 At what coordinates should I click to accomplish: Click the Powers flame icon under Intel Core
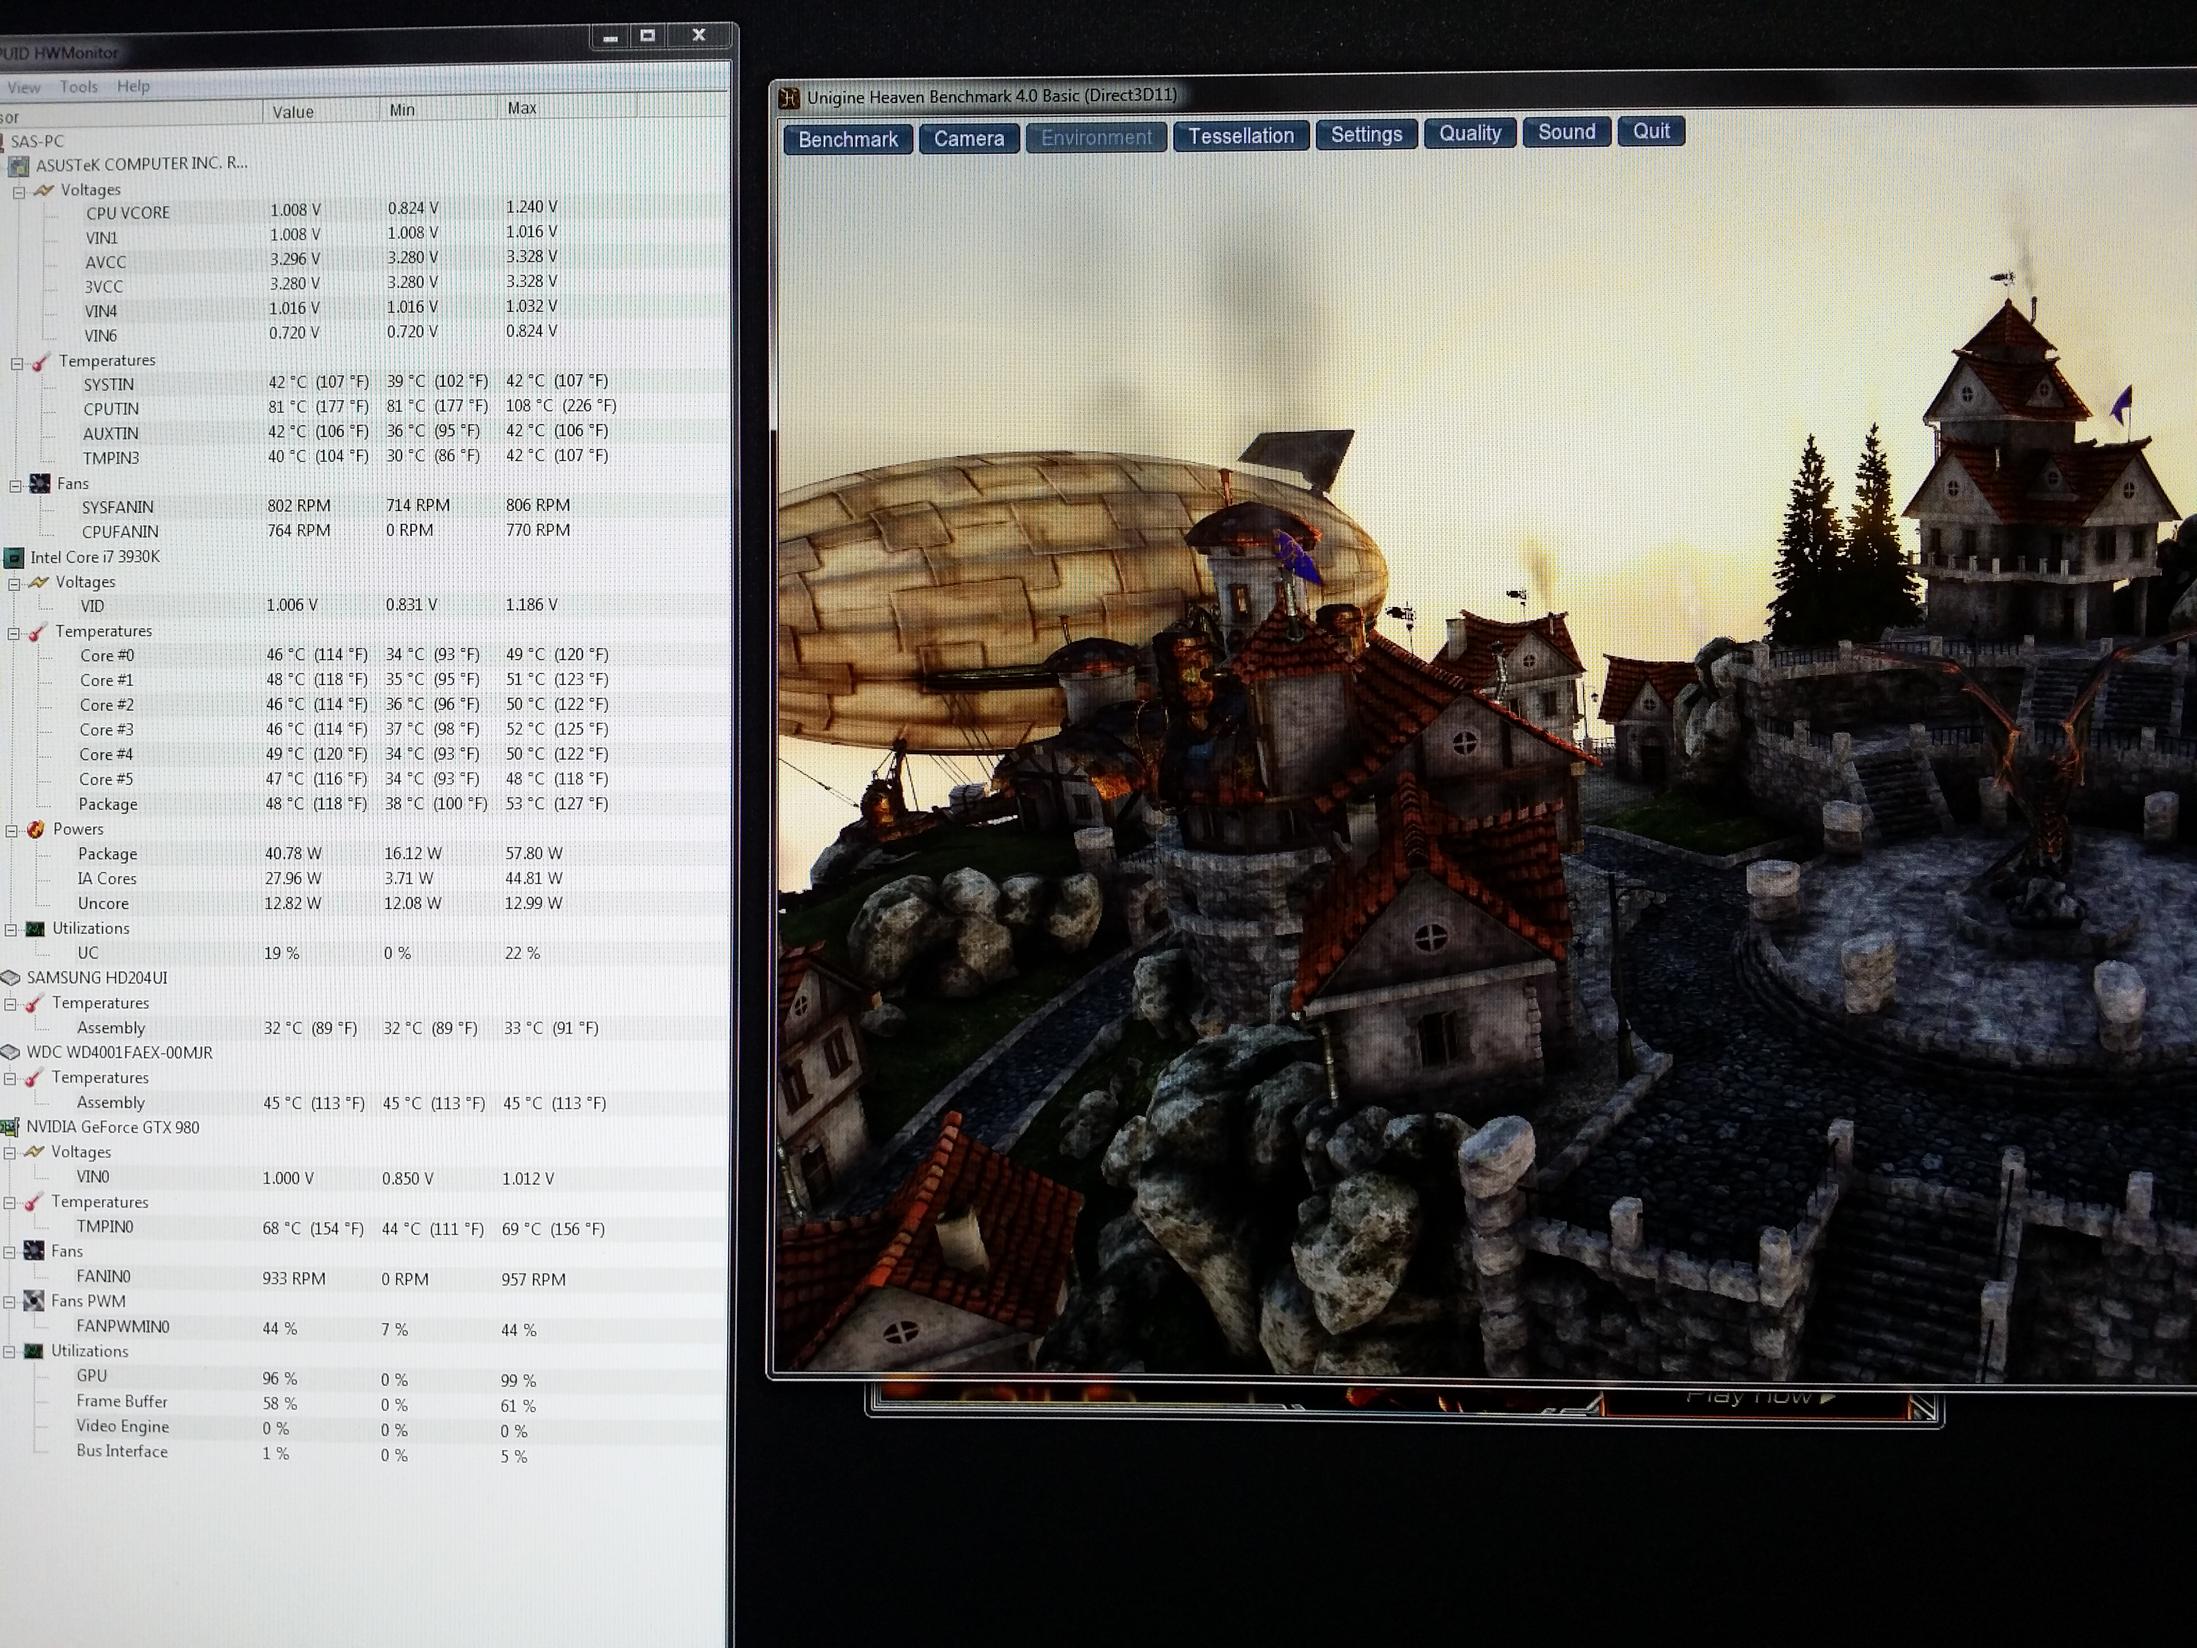pyautogui.click(x=36, y=830)
